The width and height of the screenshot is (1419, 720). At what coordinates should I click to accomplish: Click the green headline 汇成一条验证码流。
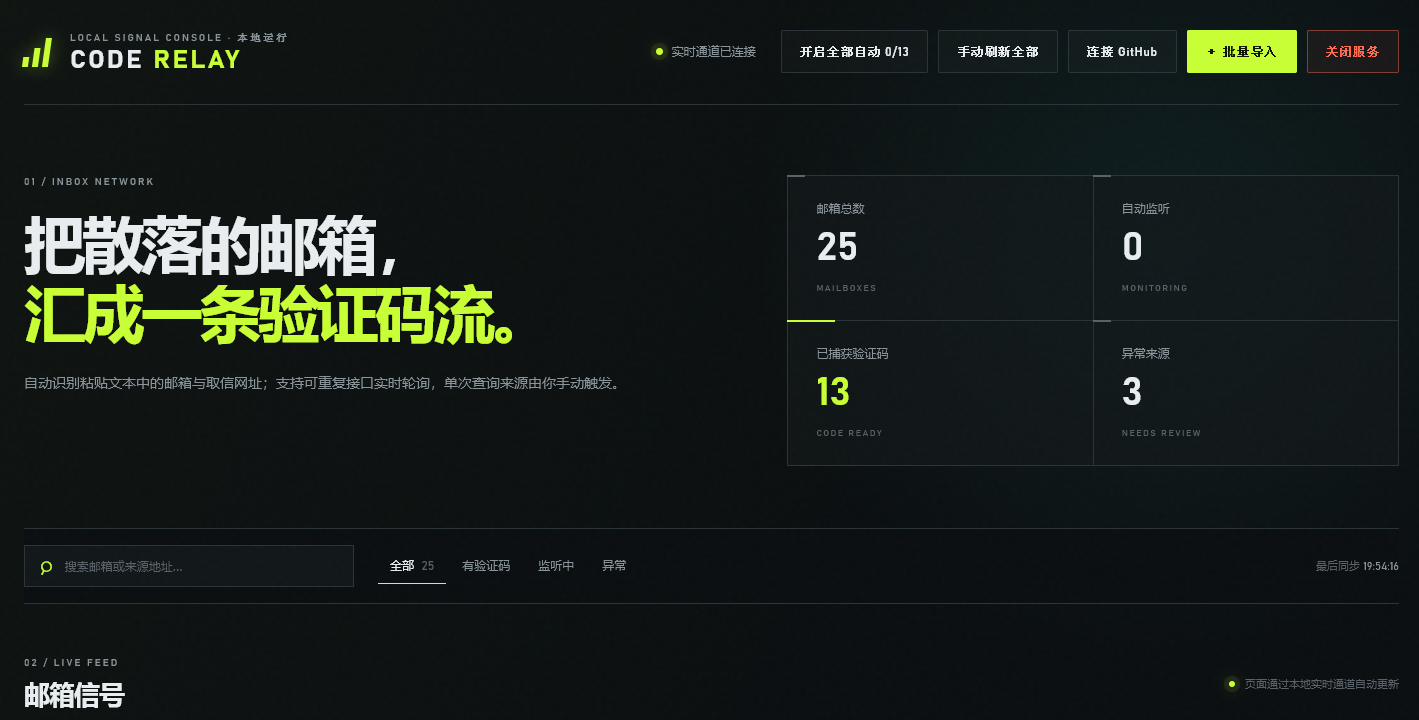[270, 315]
